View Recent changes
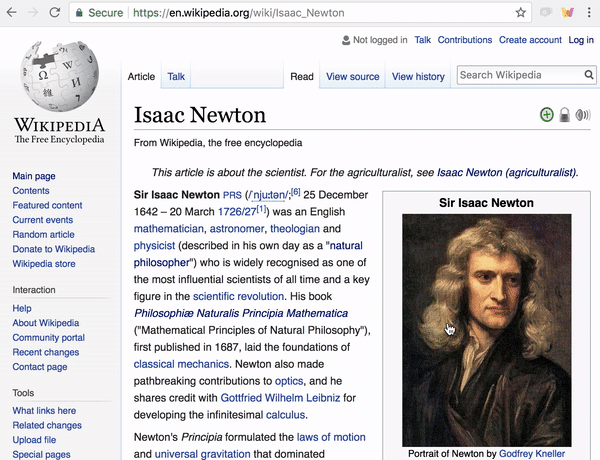 [x=46, y=352]
